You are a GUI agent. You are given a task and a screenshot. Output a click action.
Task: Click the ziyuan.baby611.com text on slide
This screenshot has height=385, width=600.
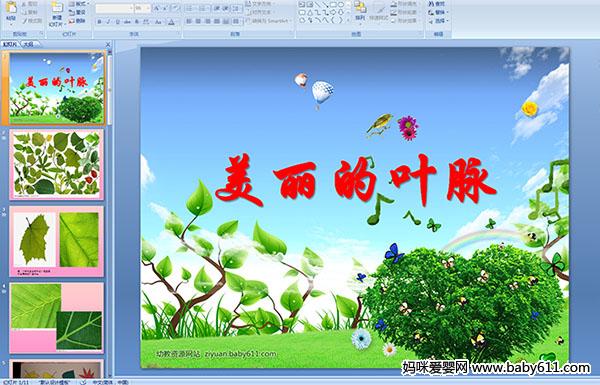240,354
